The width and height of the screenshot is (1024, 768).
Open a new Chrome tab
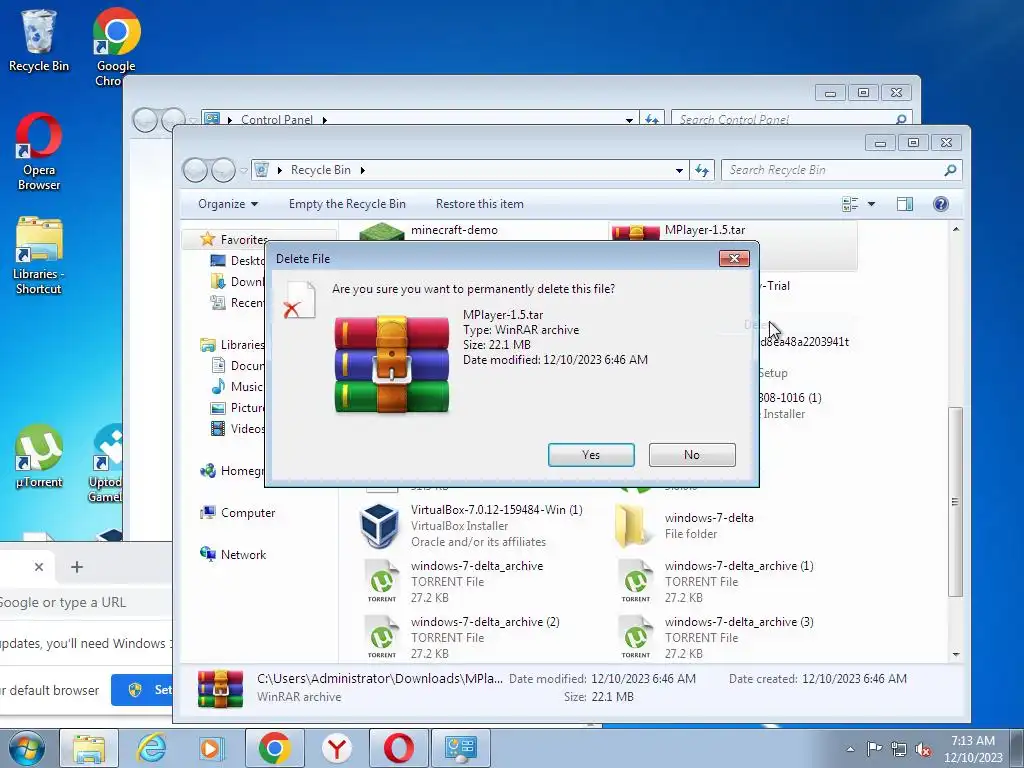76,567
